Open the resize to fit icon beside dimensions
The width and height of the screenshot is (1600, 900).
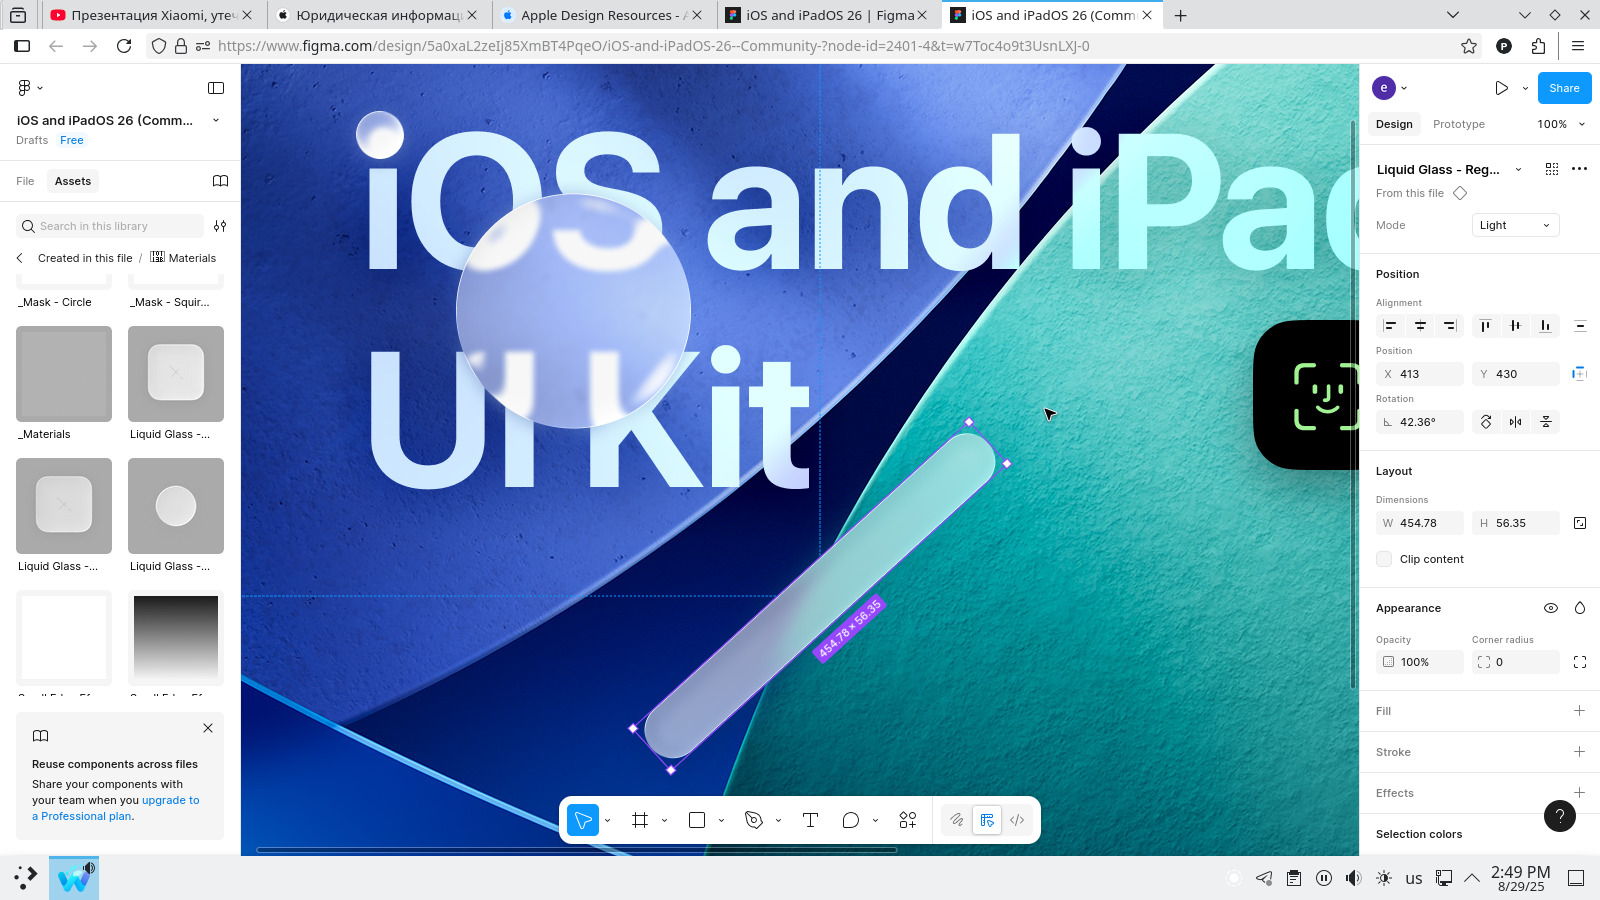point(1580,523)
